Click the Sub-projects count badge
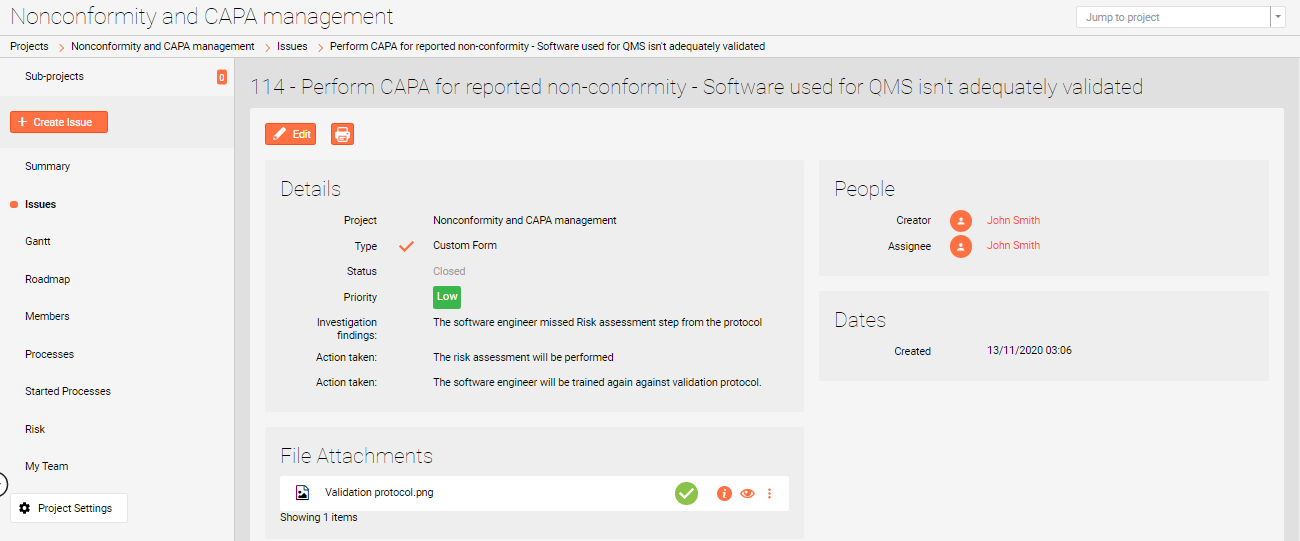Image resolution: width=1300 pixels, height=541 pixels. click(221, 77)
